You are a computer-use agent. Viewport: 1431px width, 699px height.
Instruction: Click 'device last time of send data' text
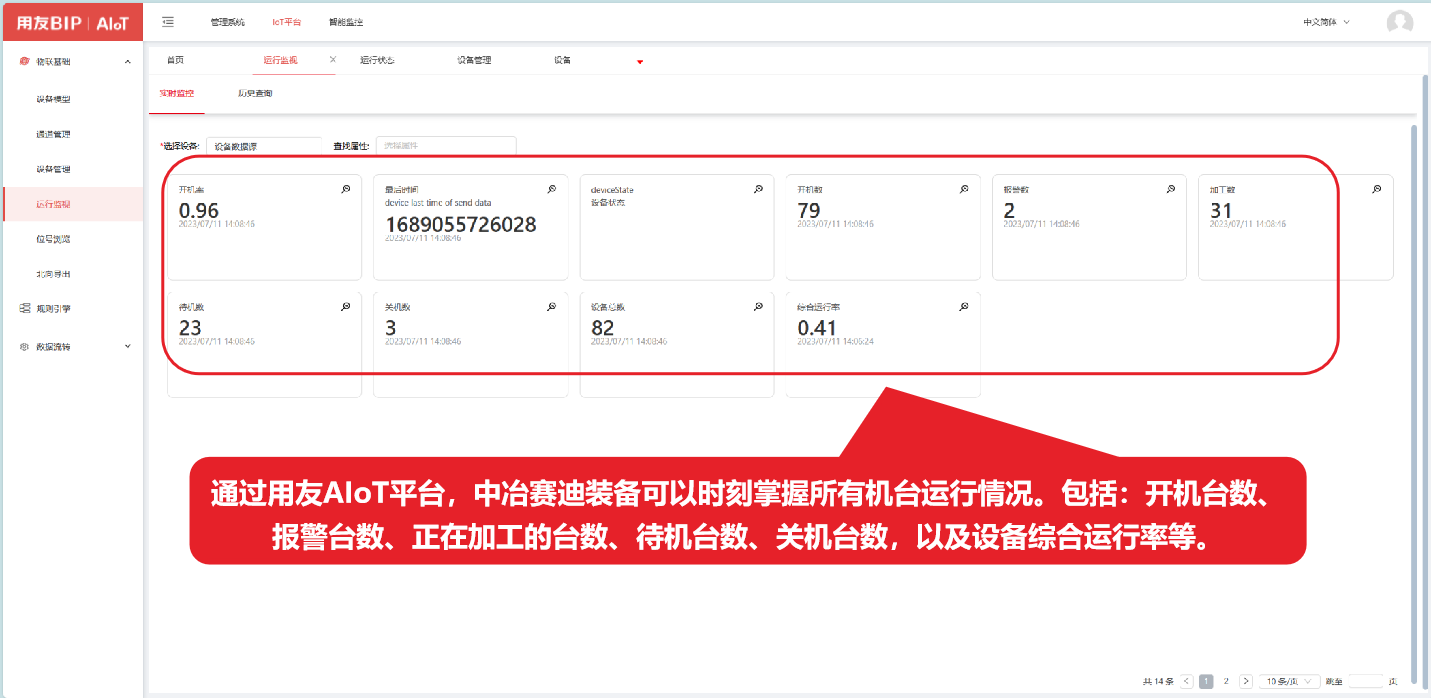coord(438,202)
